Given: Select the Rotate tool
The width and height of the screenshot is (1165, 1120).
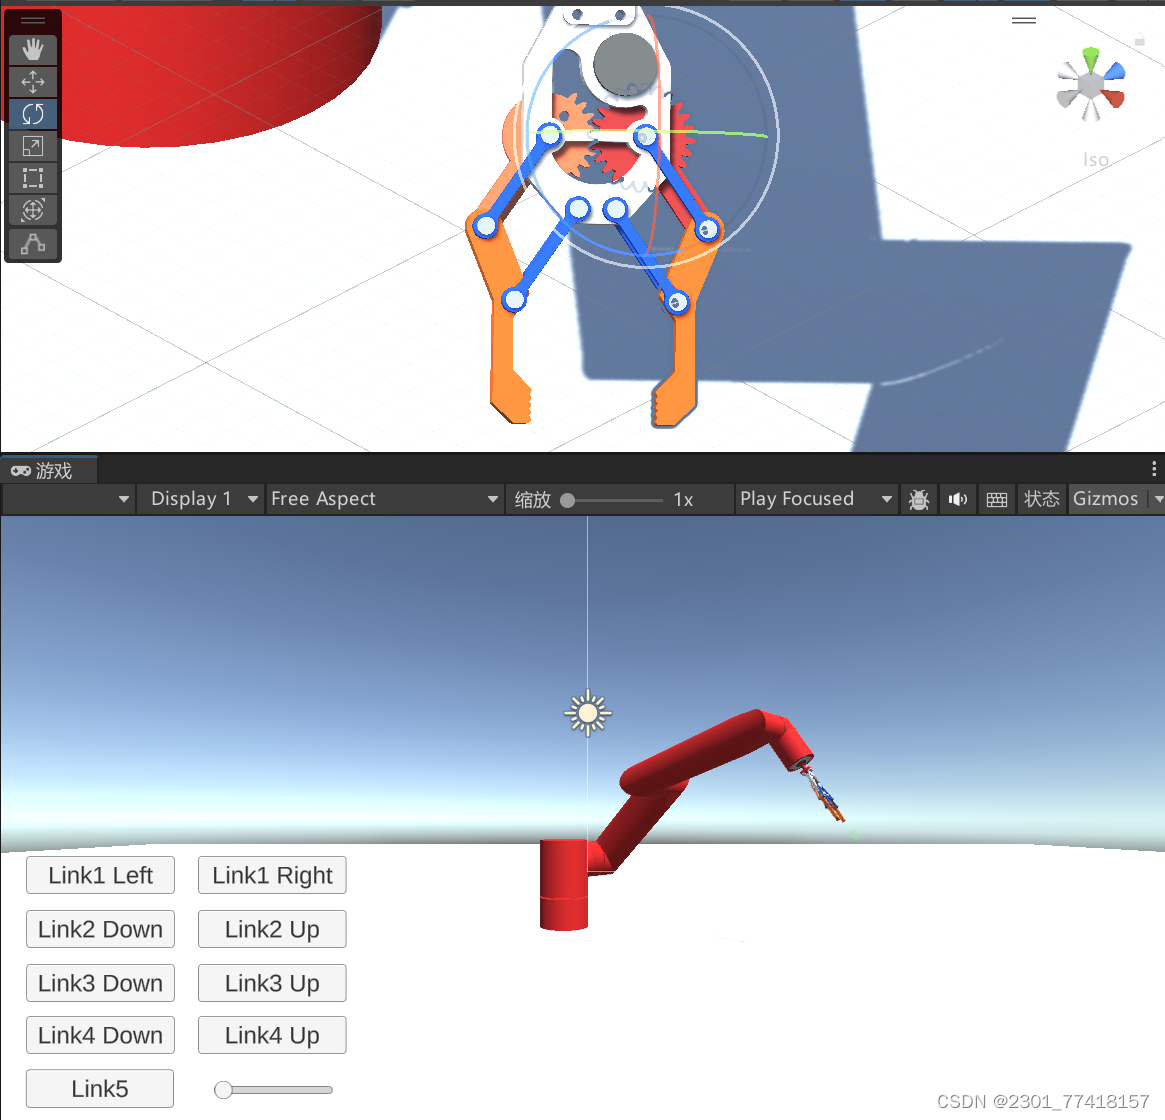Looking at the screenshot, I should (x=33, y=114).
